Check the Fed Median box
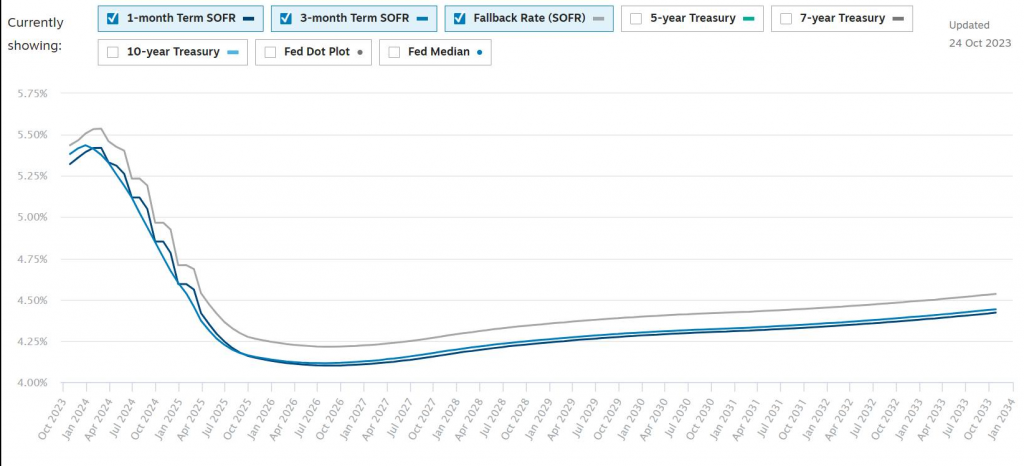The height and width of the screenshot is (466, 1024). [394, 52]
